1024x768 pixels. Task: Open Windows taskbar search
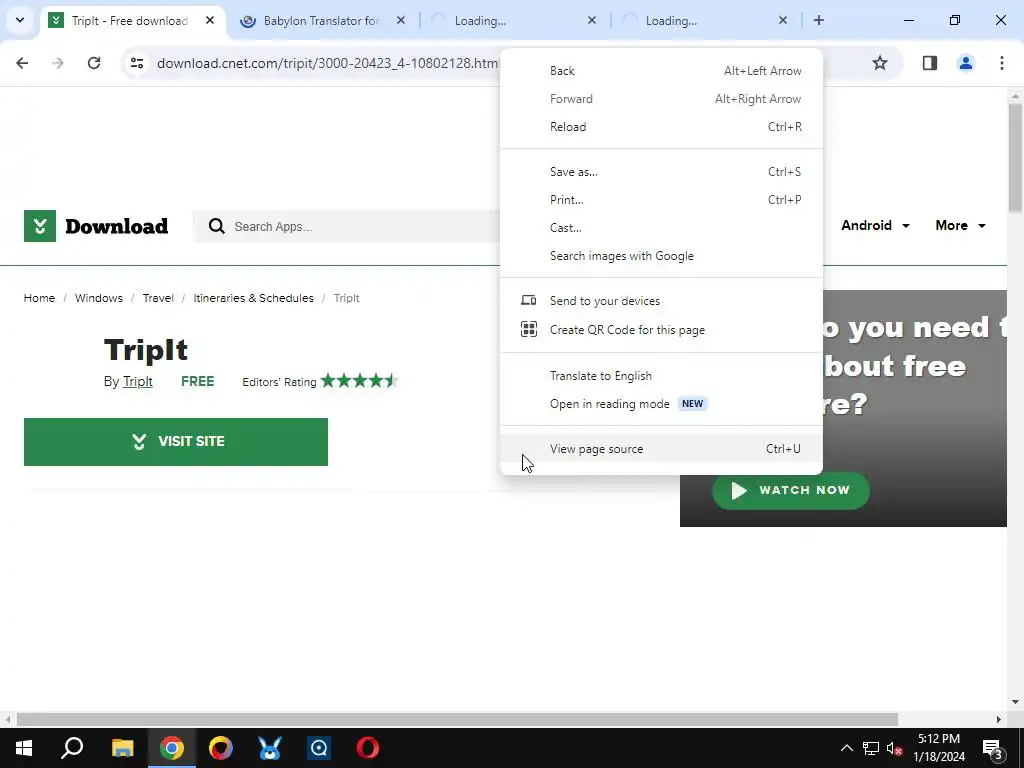(x=72, y=748)
